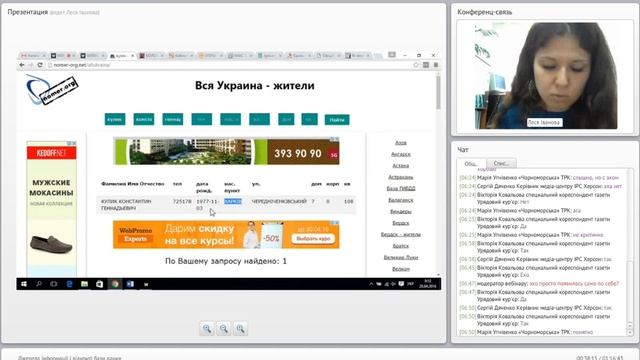Open the "Бердск - жители" link
This screenshot has height=360, width=640.
click(401, 234)
